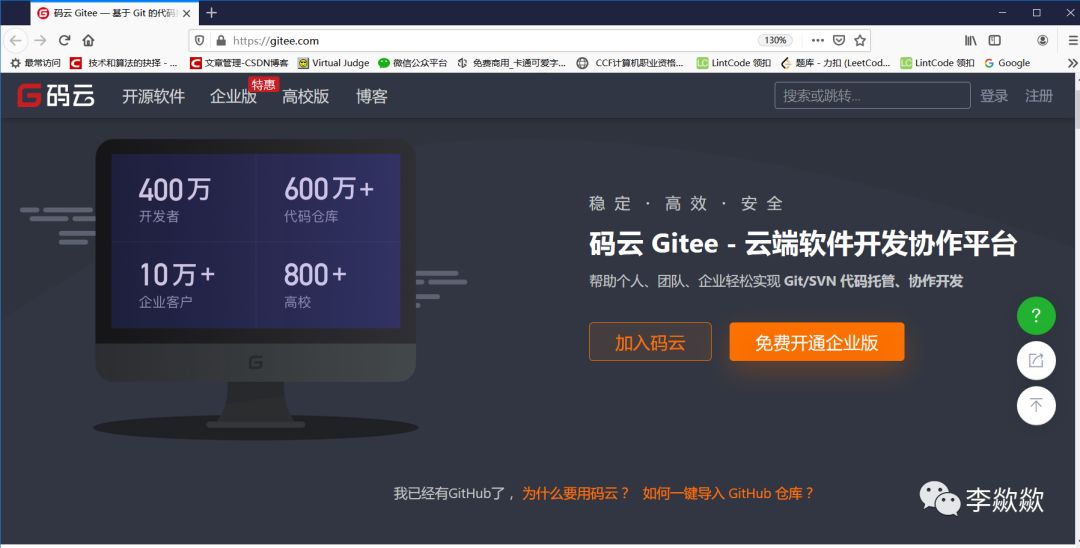Click the 码云 Gitee logo

tap(56, 96)
